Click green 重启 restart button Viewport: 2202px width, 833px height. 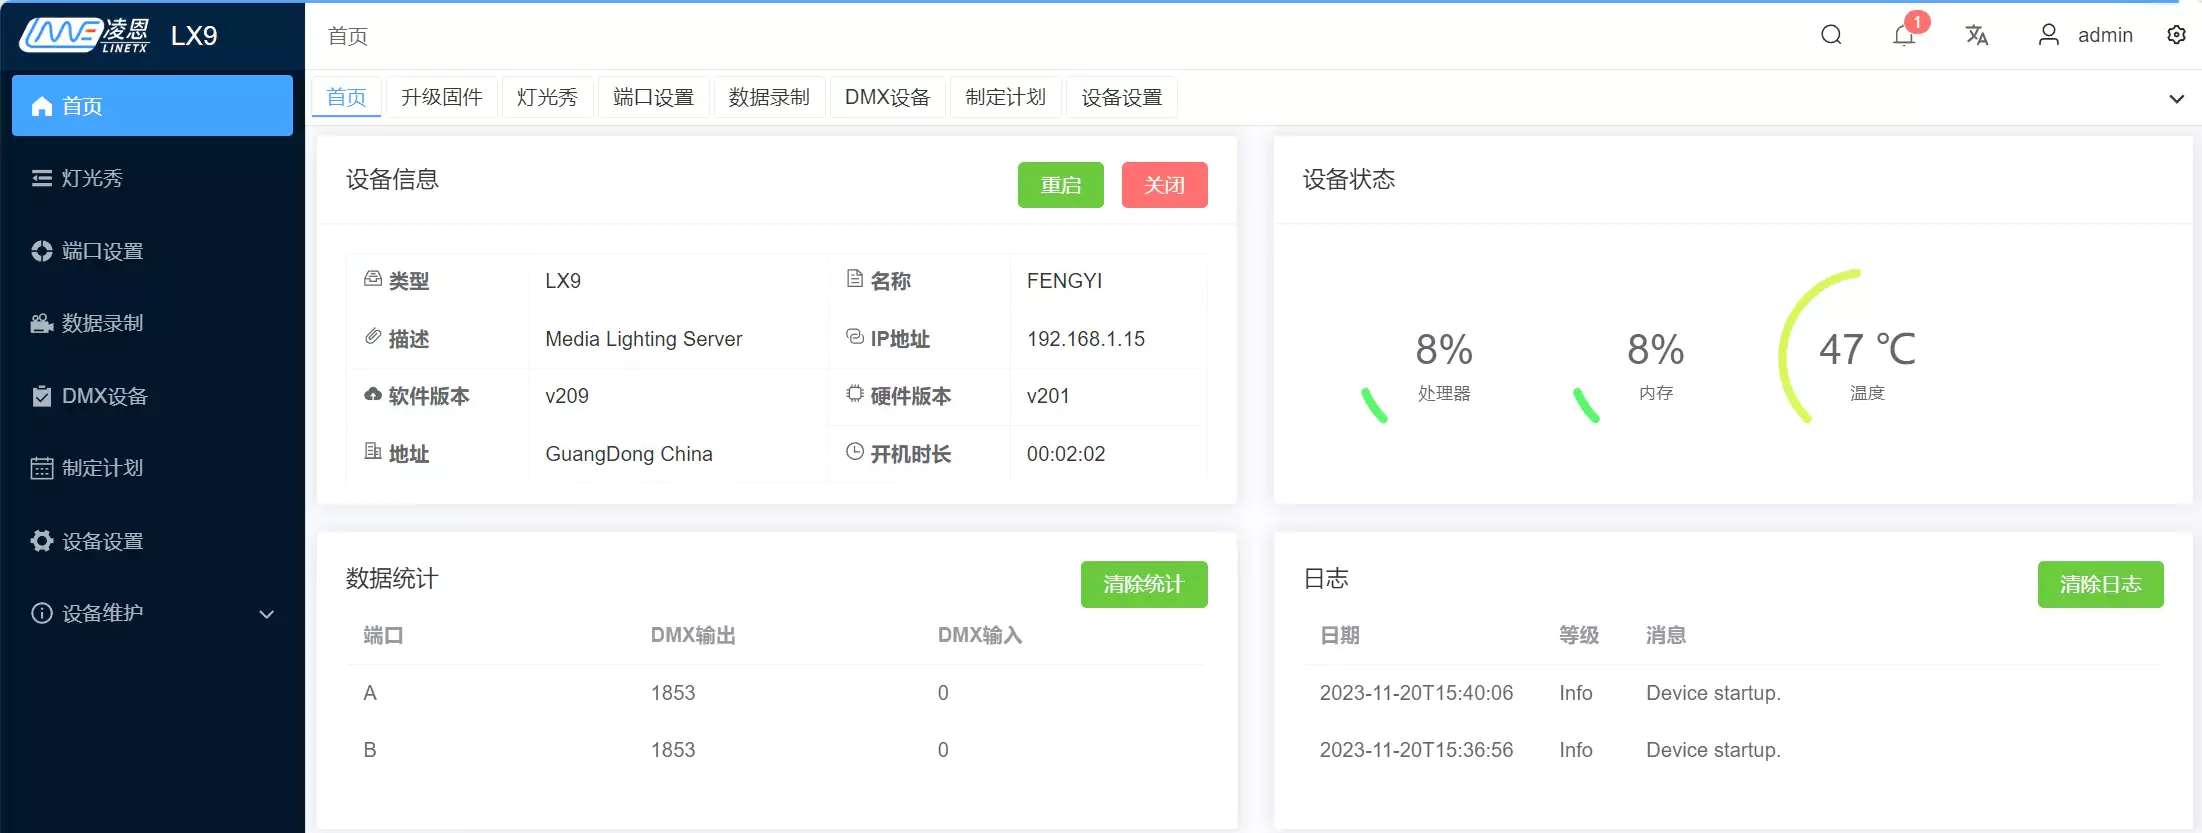(x=1061, y=185)
